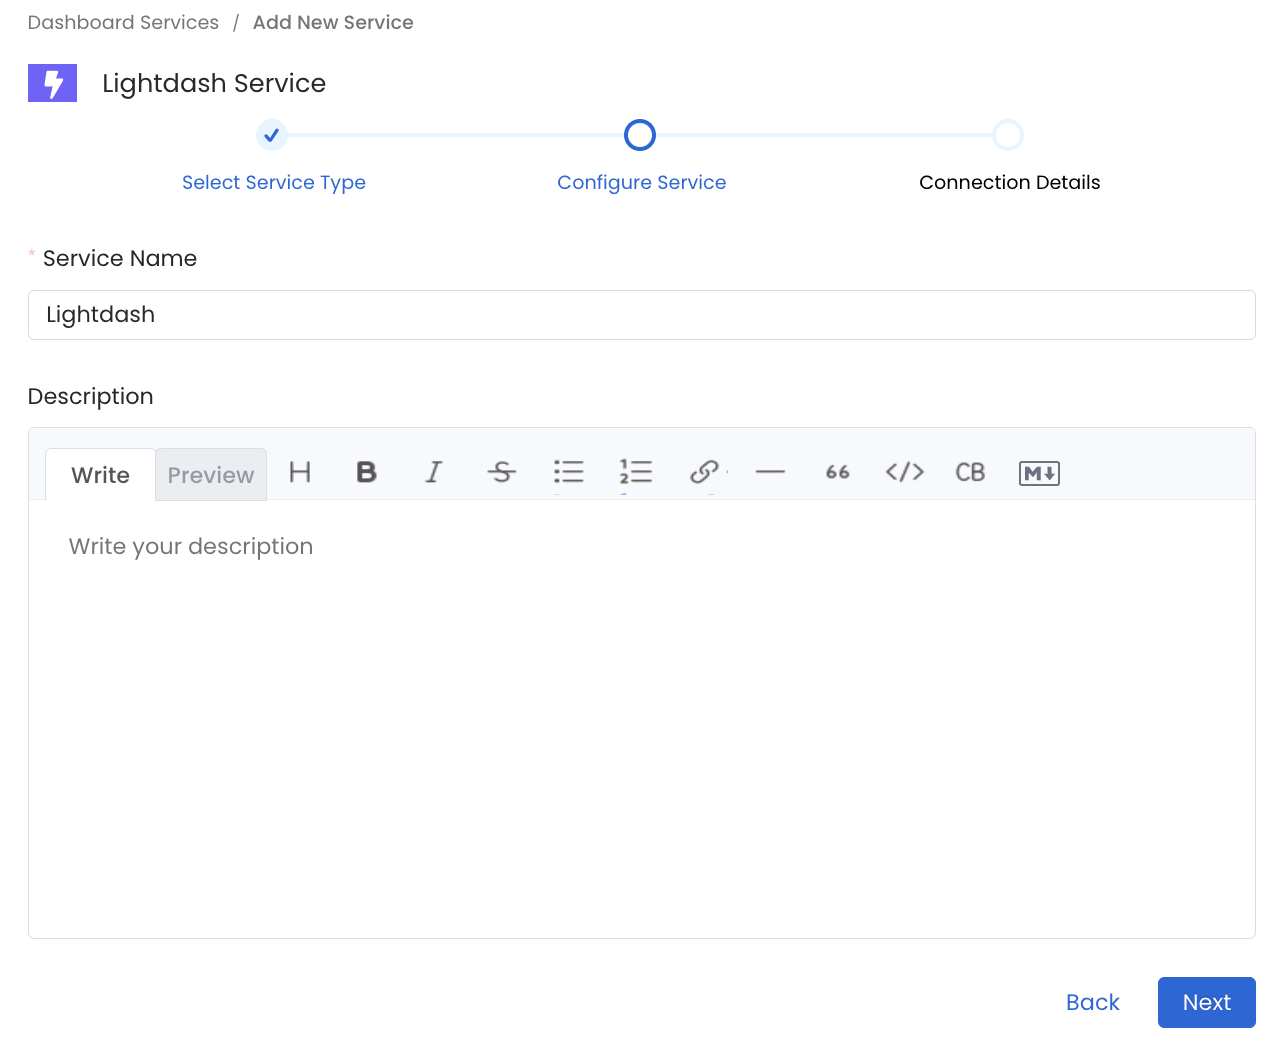1282x1064 pixels.
Task: Go Back to previous step
Action: [x=1092, y=1002]
